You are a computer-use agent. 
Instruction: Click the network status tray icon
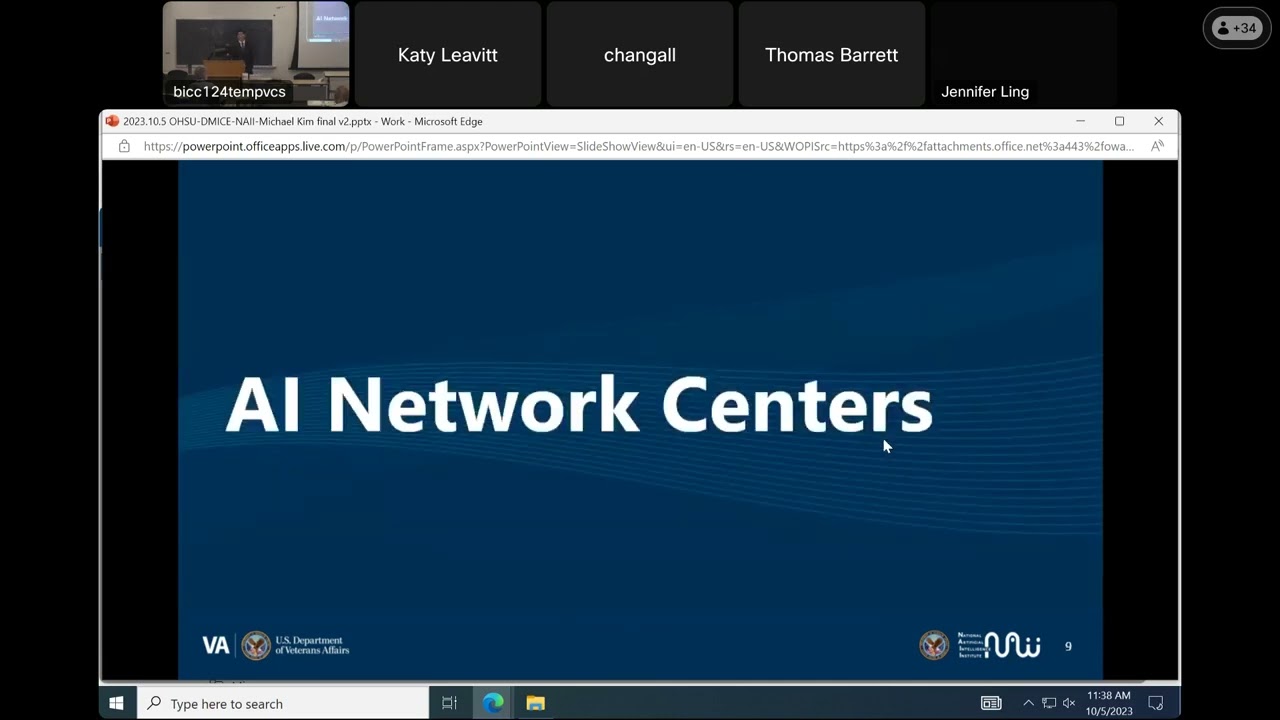click(1048, 703)
